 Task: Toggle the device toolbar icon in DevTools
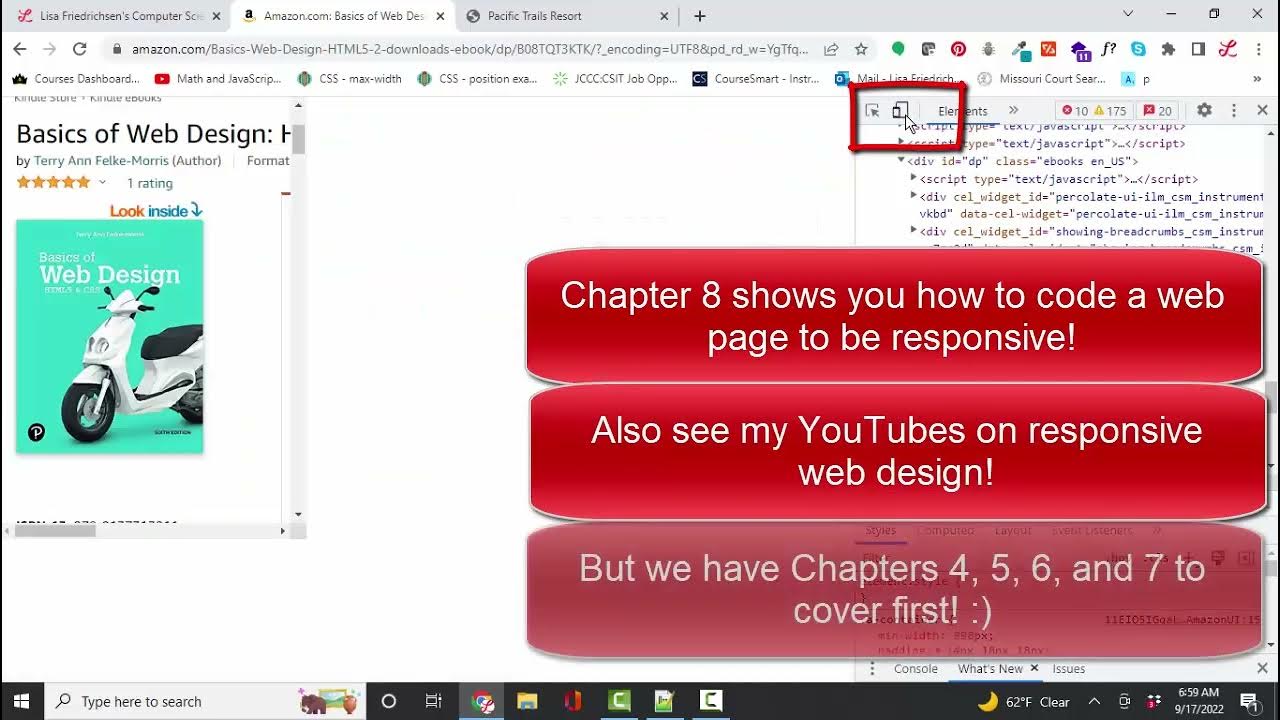(x=900, y=111)
